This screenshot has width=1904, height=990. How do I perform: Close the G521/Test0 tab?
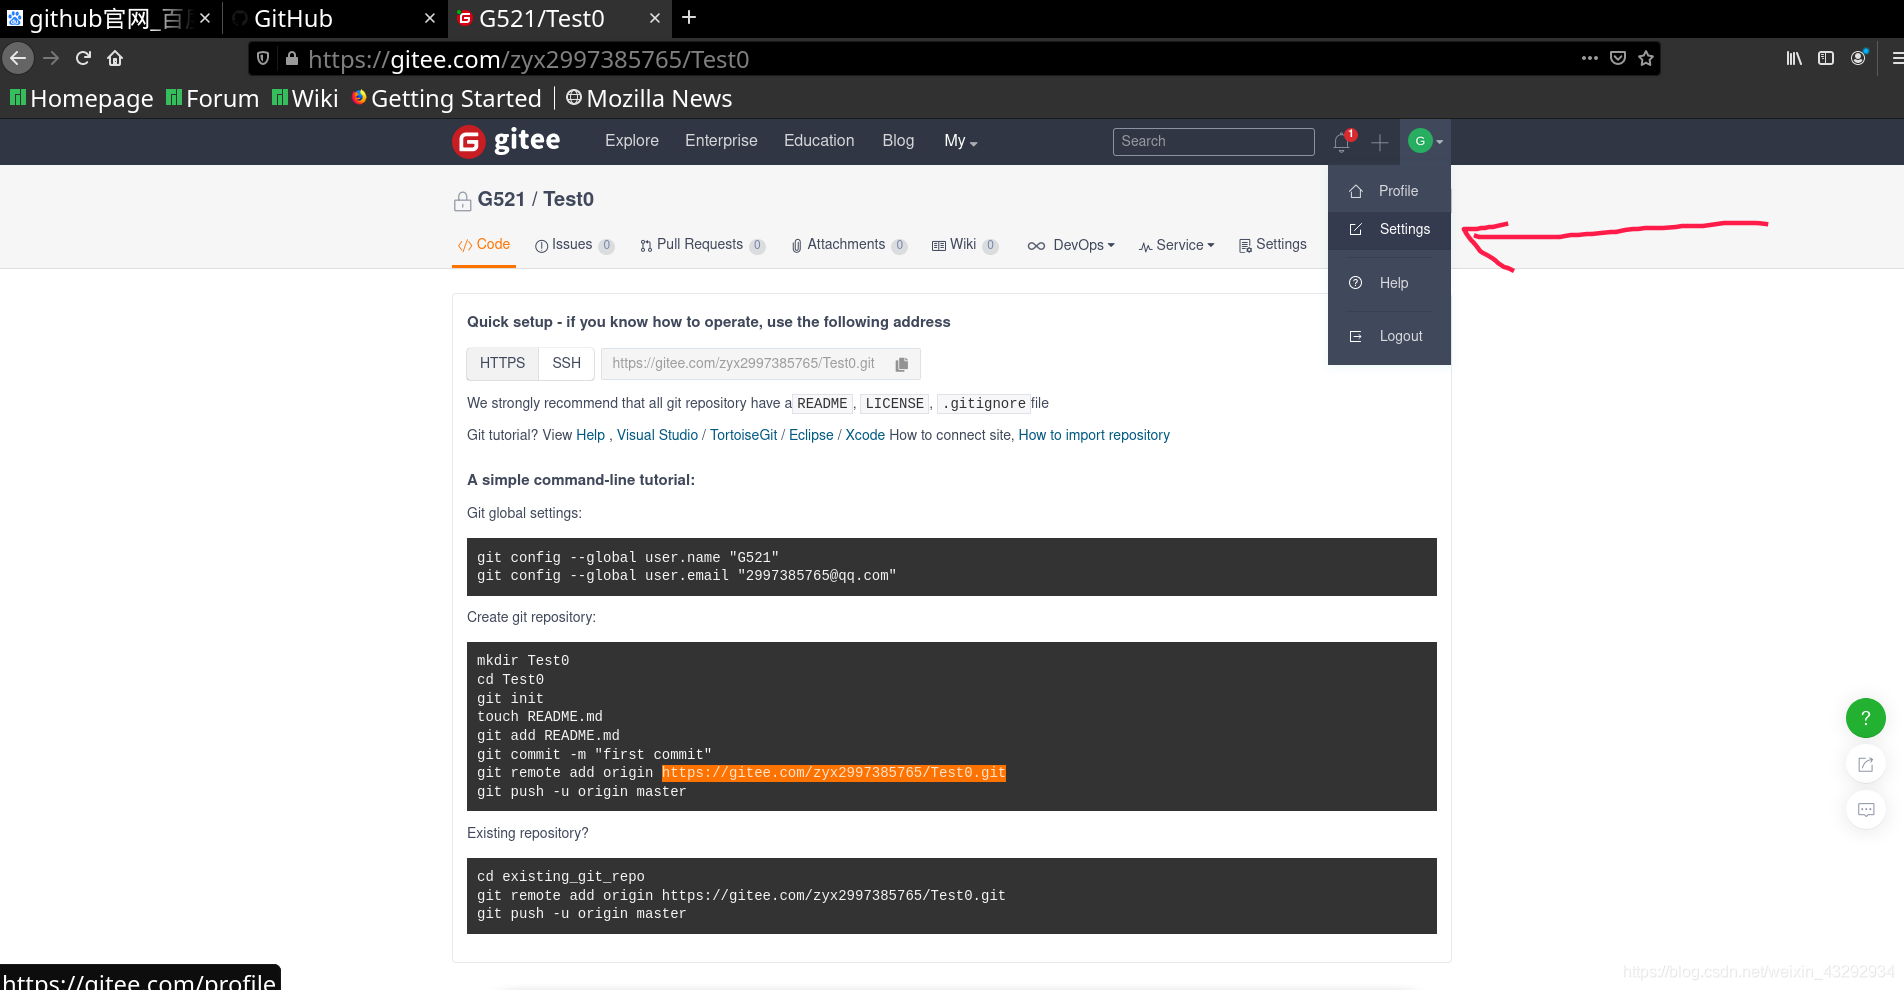655,18
